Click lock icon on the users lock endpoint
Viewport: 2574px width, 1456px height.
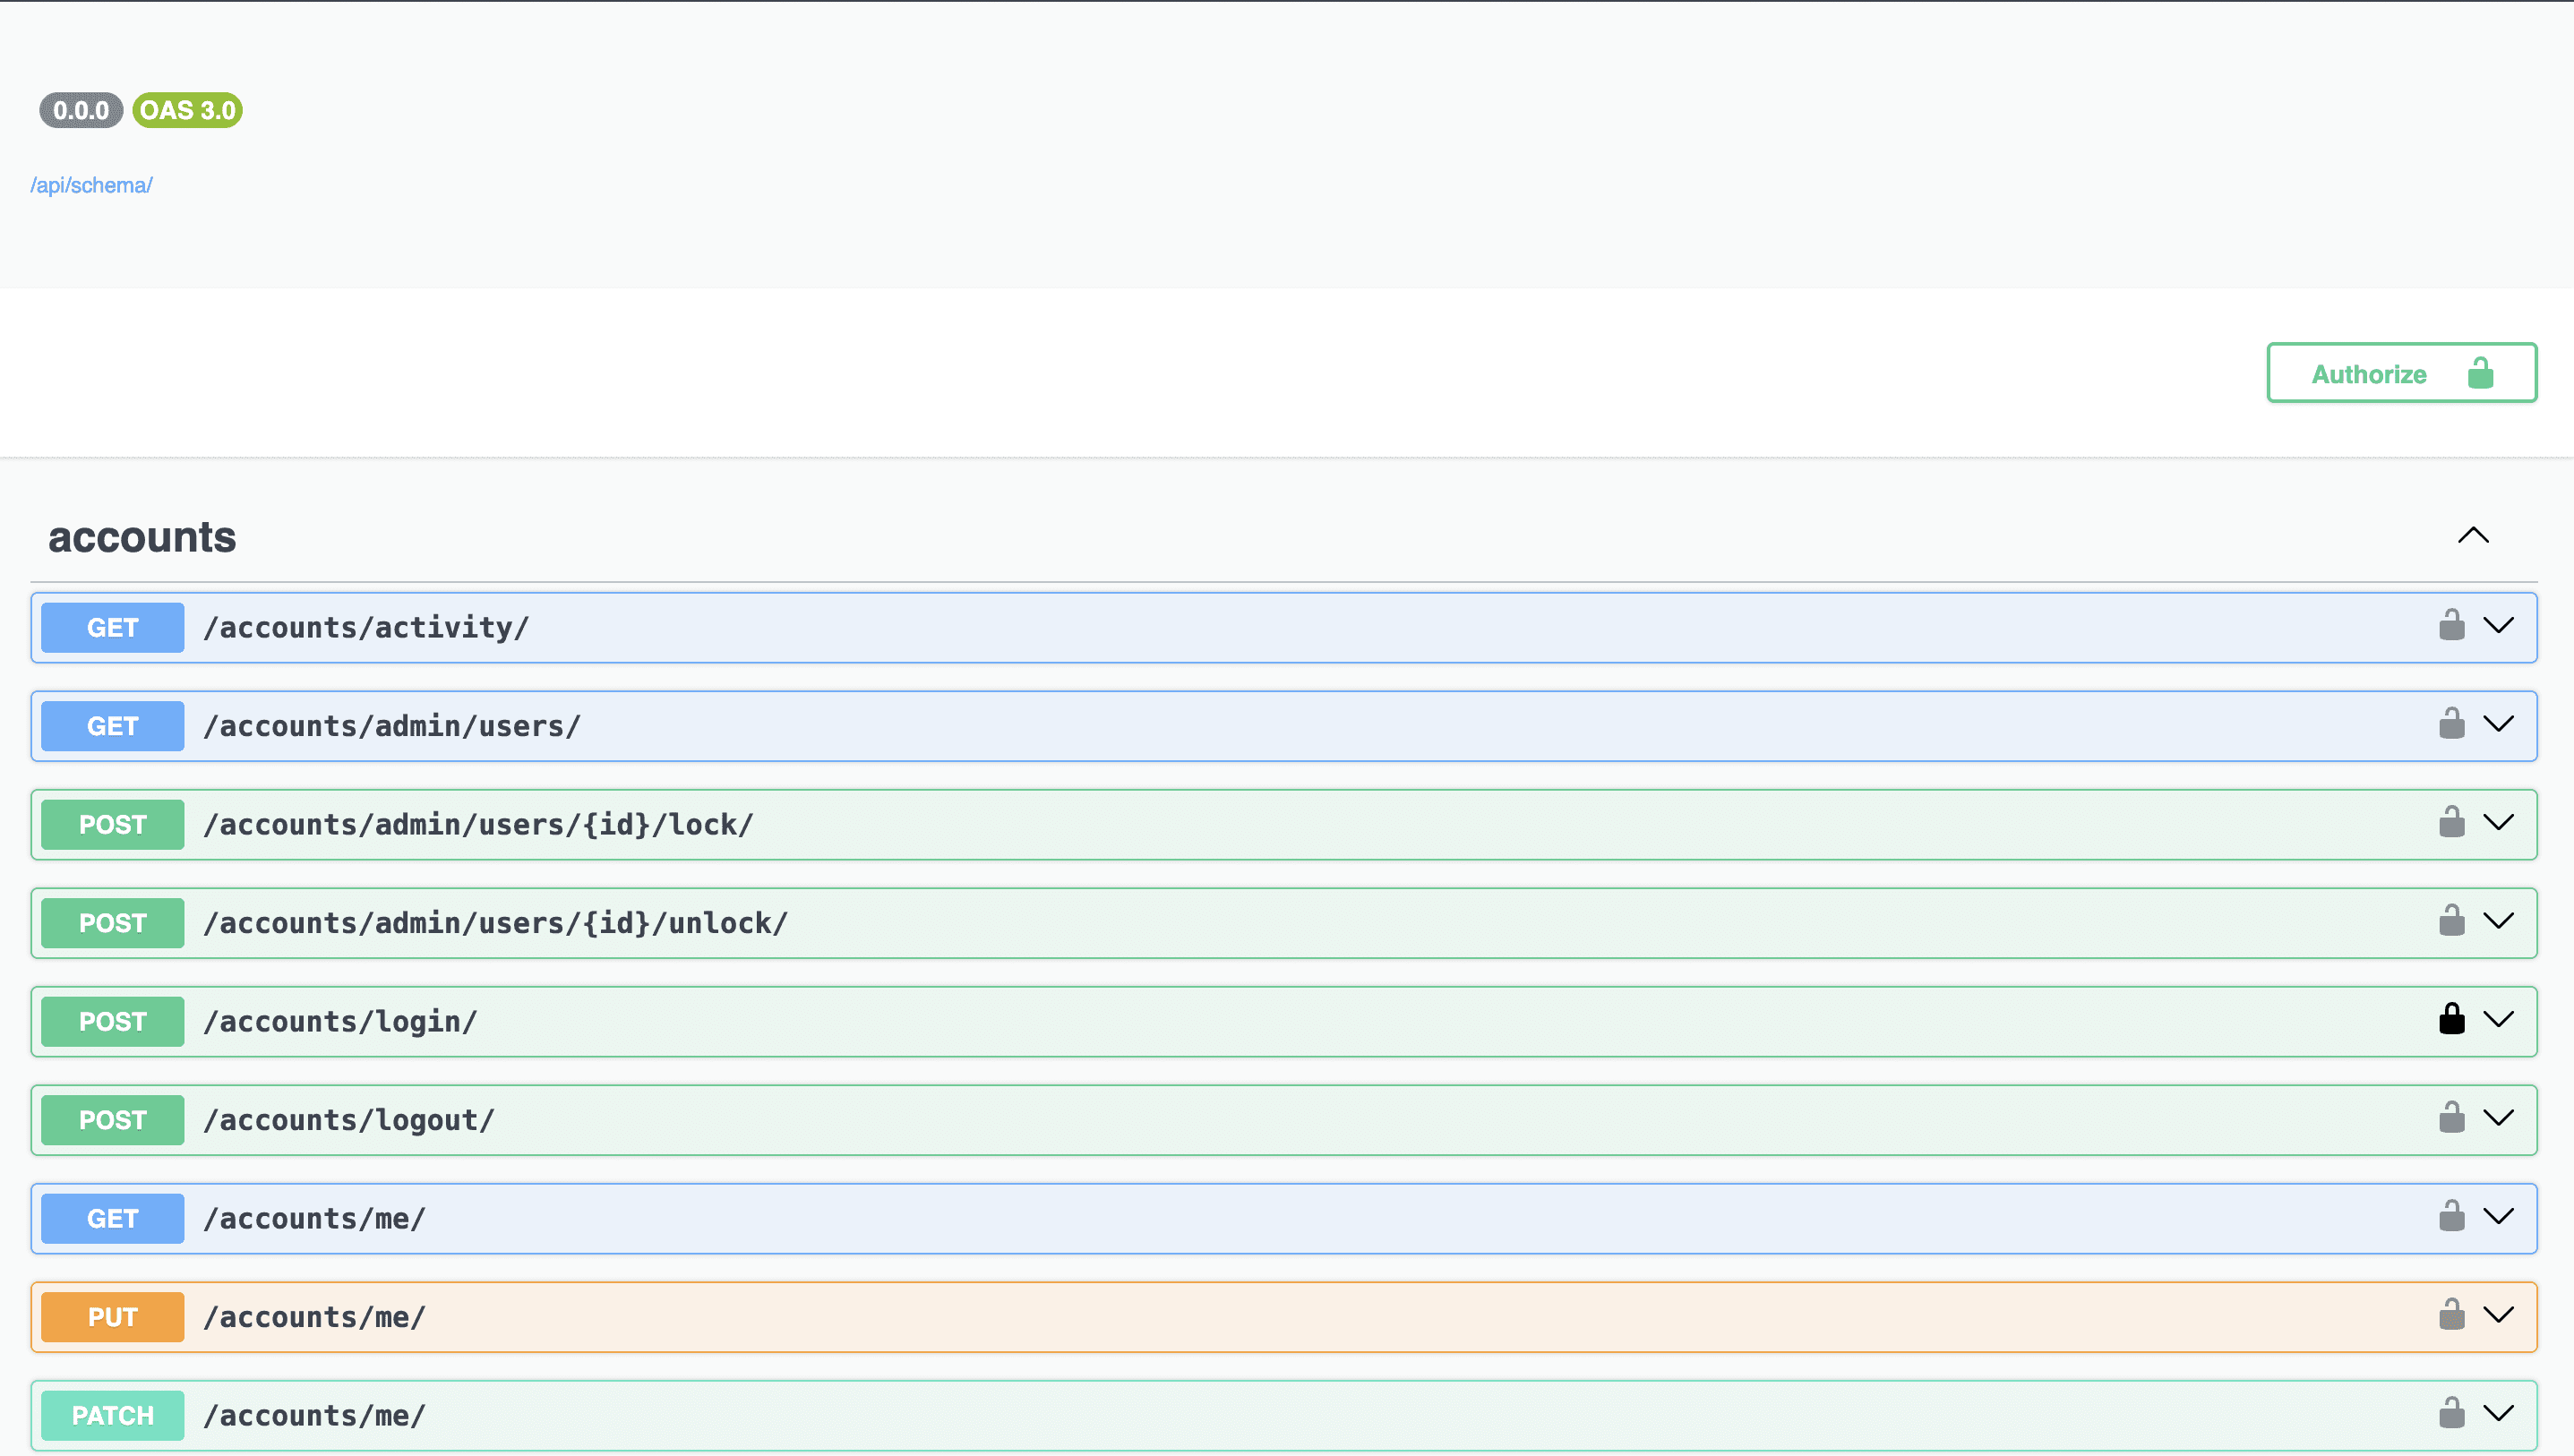(2451, 823)
